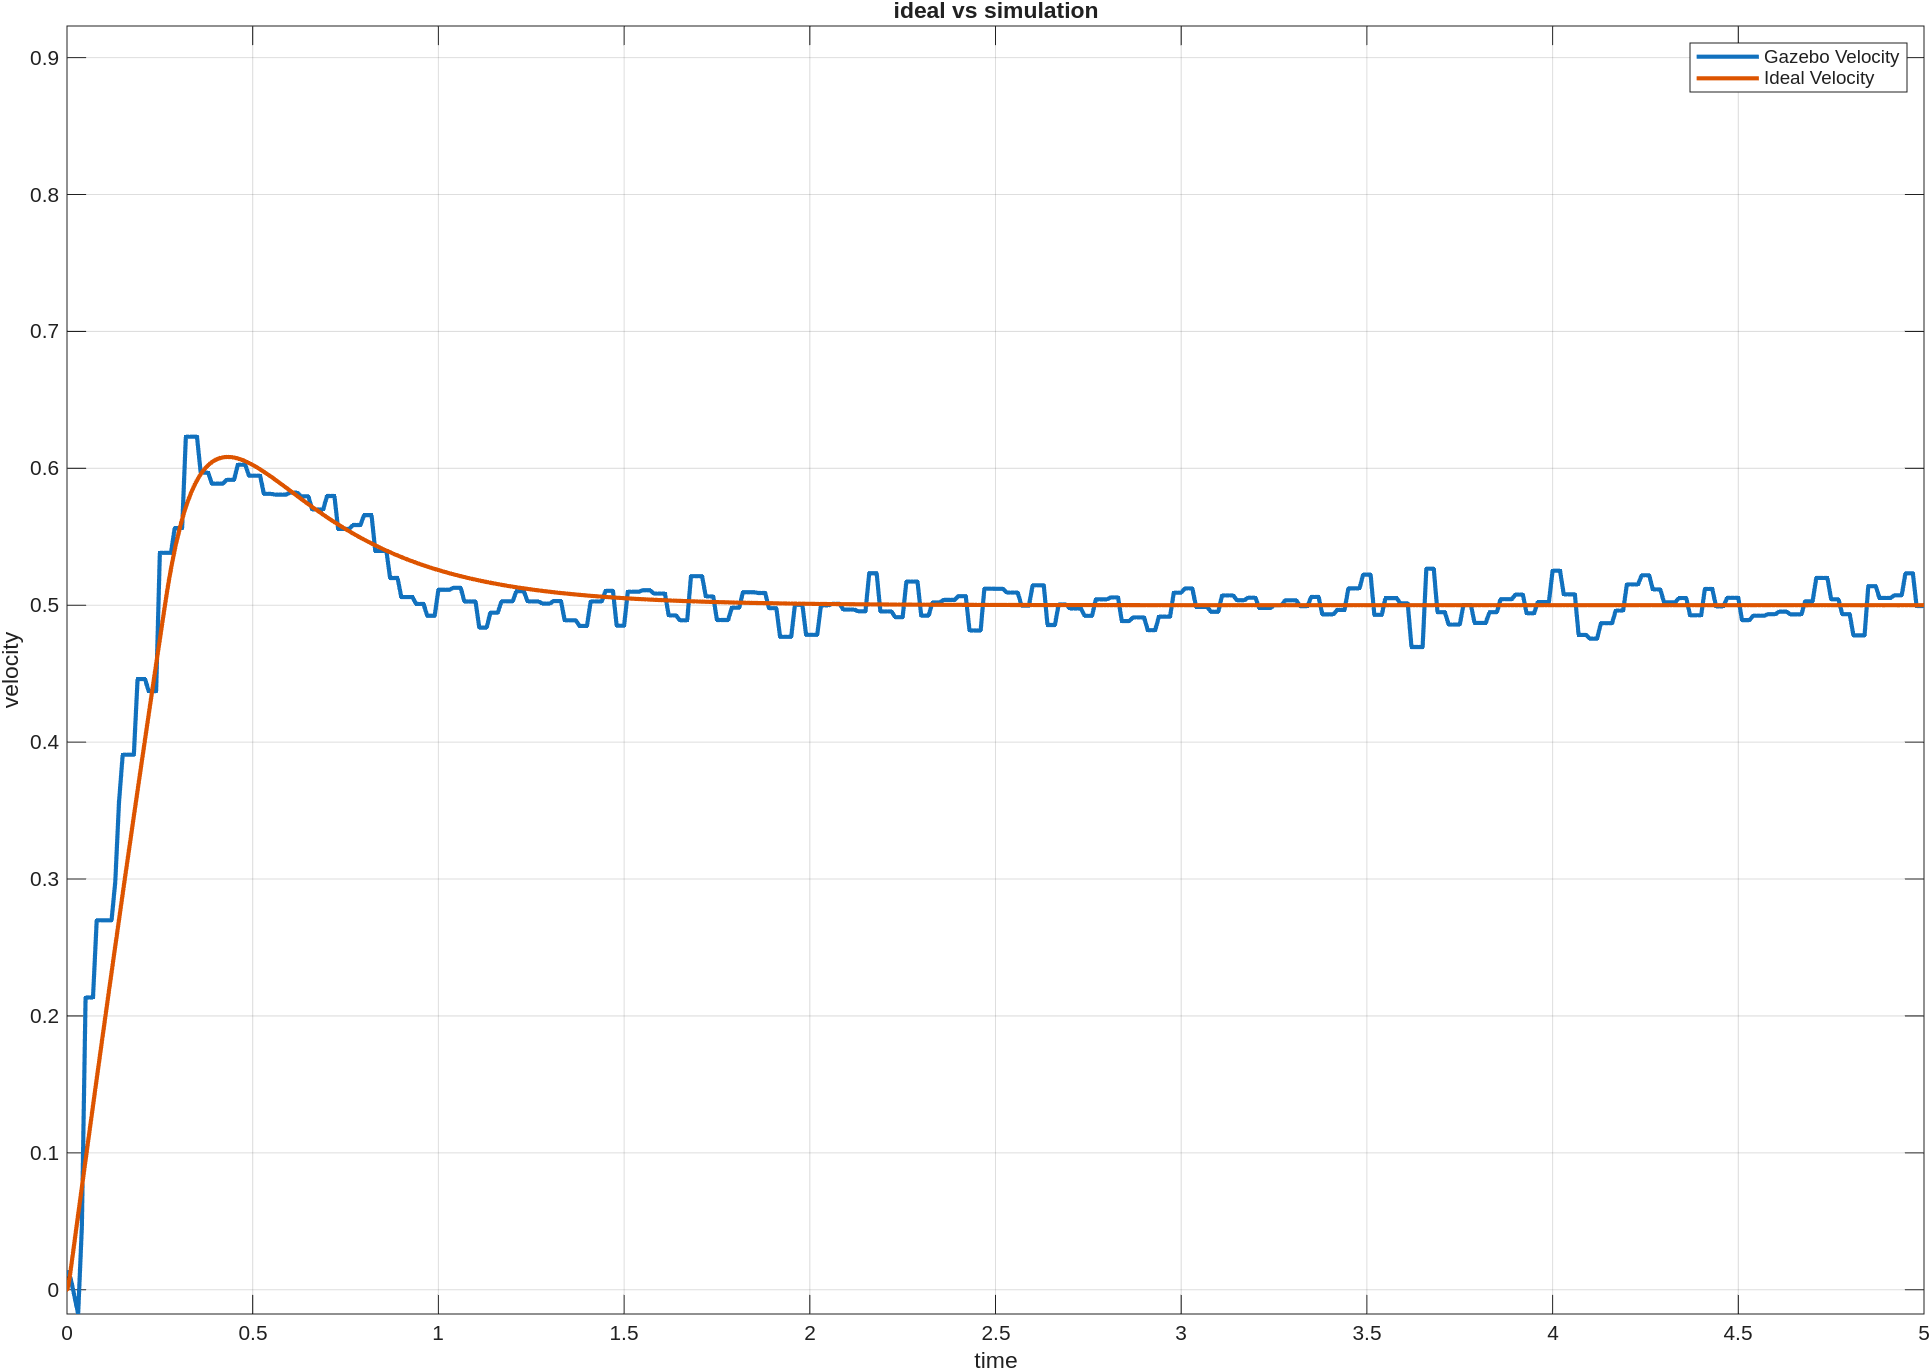Click the y-axis tick label 0.6
The height and width of the screenshot is (1370, 1931).
tap(44, 468)
